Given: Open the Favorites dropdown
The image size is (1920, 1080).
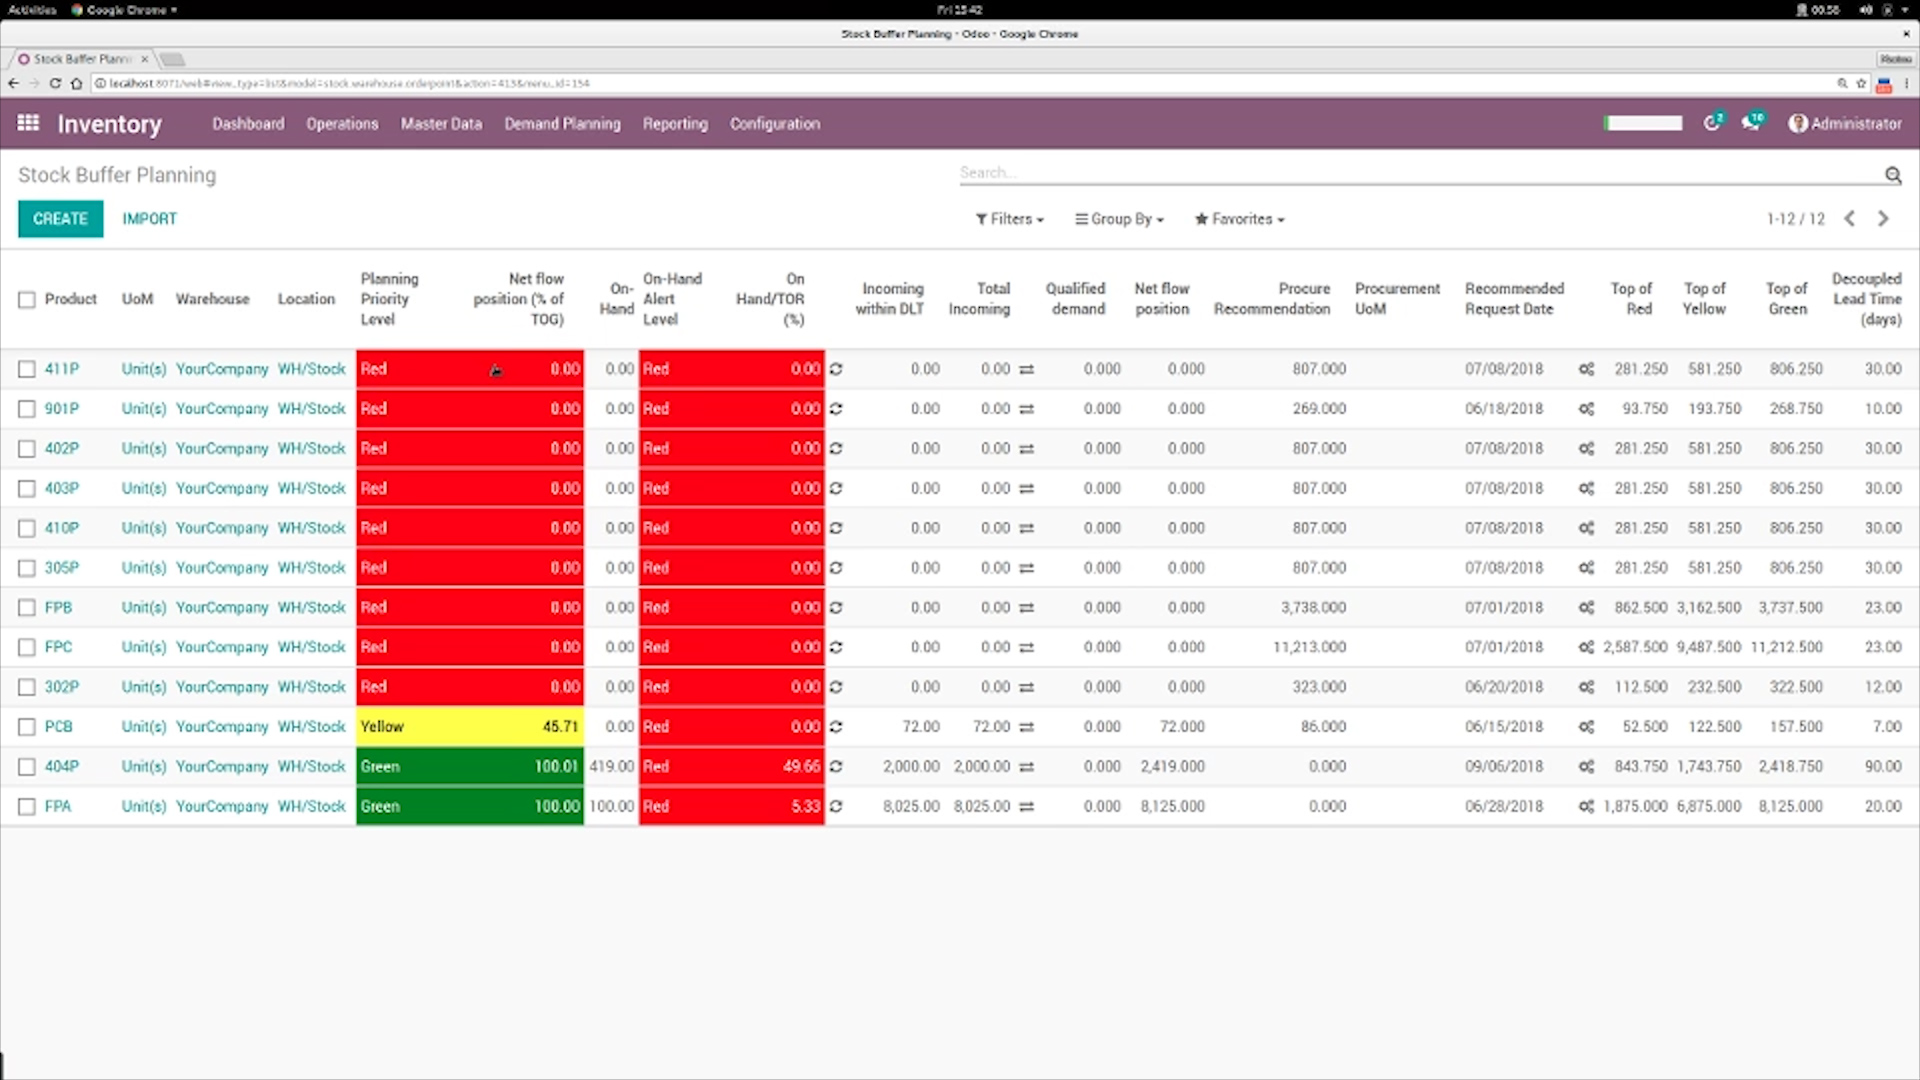Looking at the screenshot, I should point(1239,219).
